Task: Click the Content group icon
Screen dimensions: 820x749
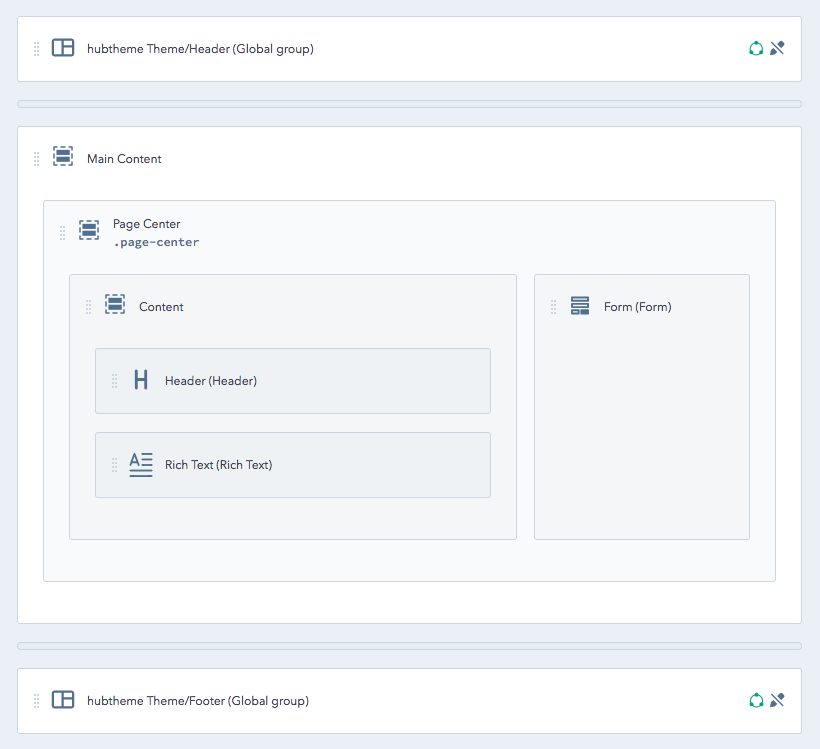Action: pos(115,304)
